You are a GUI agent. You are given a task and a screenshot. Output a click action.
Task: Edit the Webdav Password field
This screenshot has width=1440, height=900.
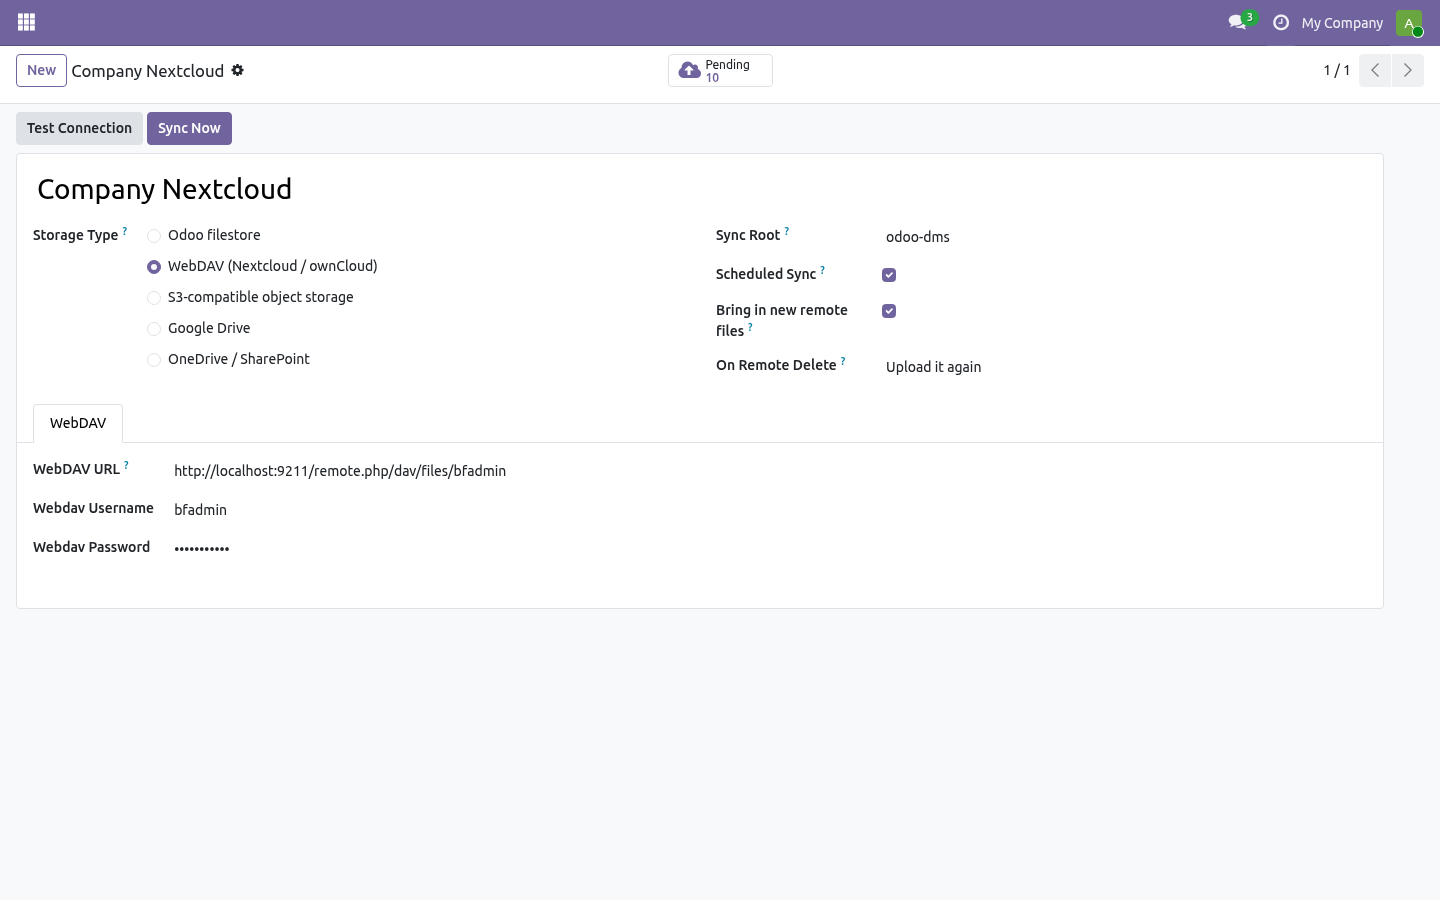[x=768, y=548]
